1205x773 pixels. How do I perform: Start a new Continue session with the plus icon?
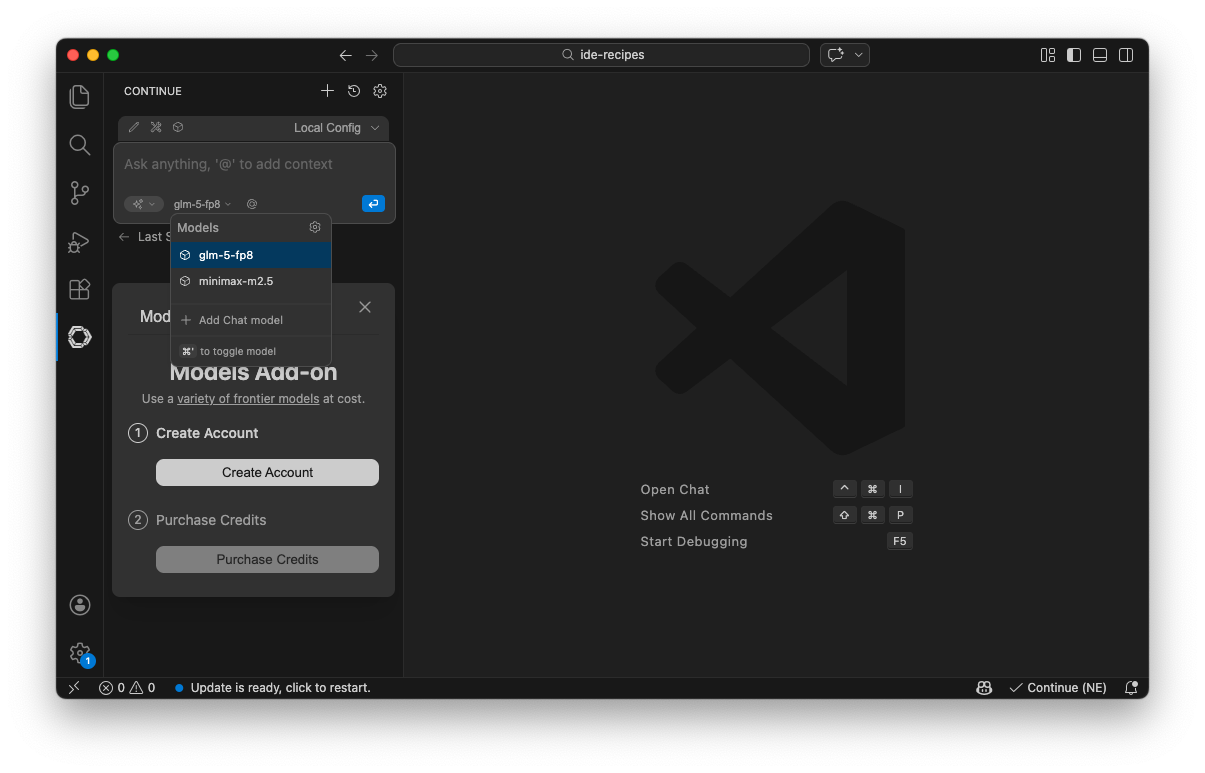tap(327, 90)
